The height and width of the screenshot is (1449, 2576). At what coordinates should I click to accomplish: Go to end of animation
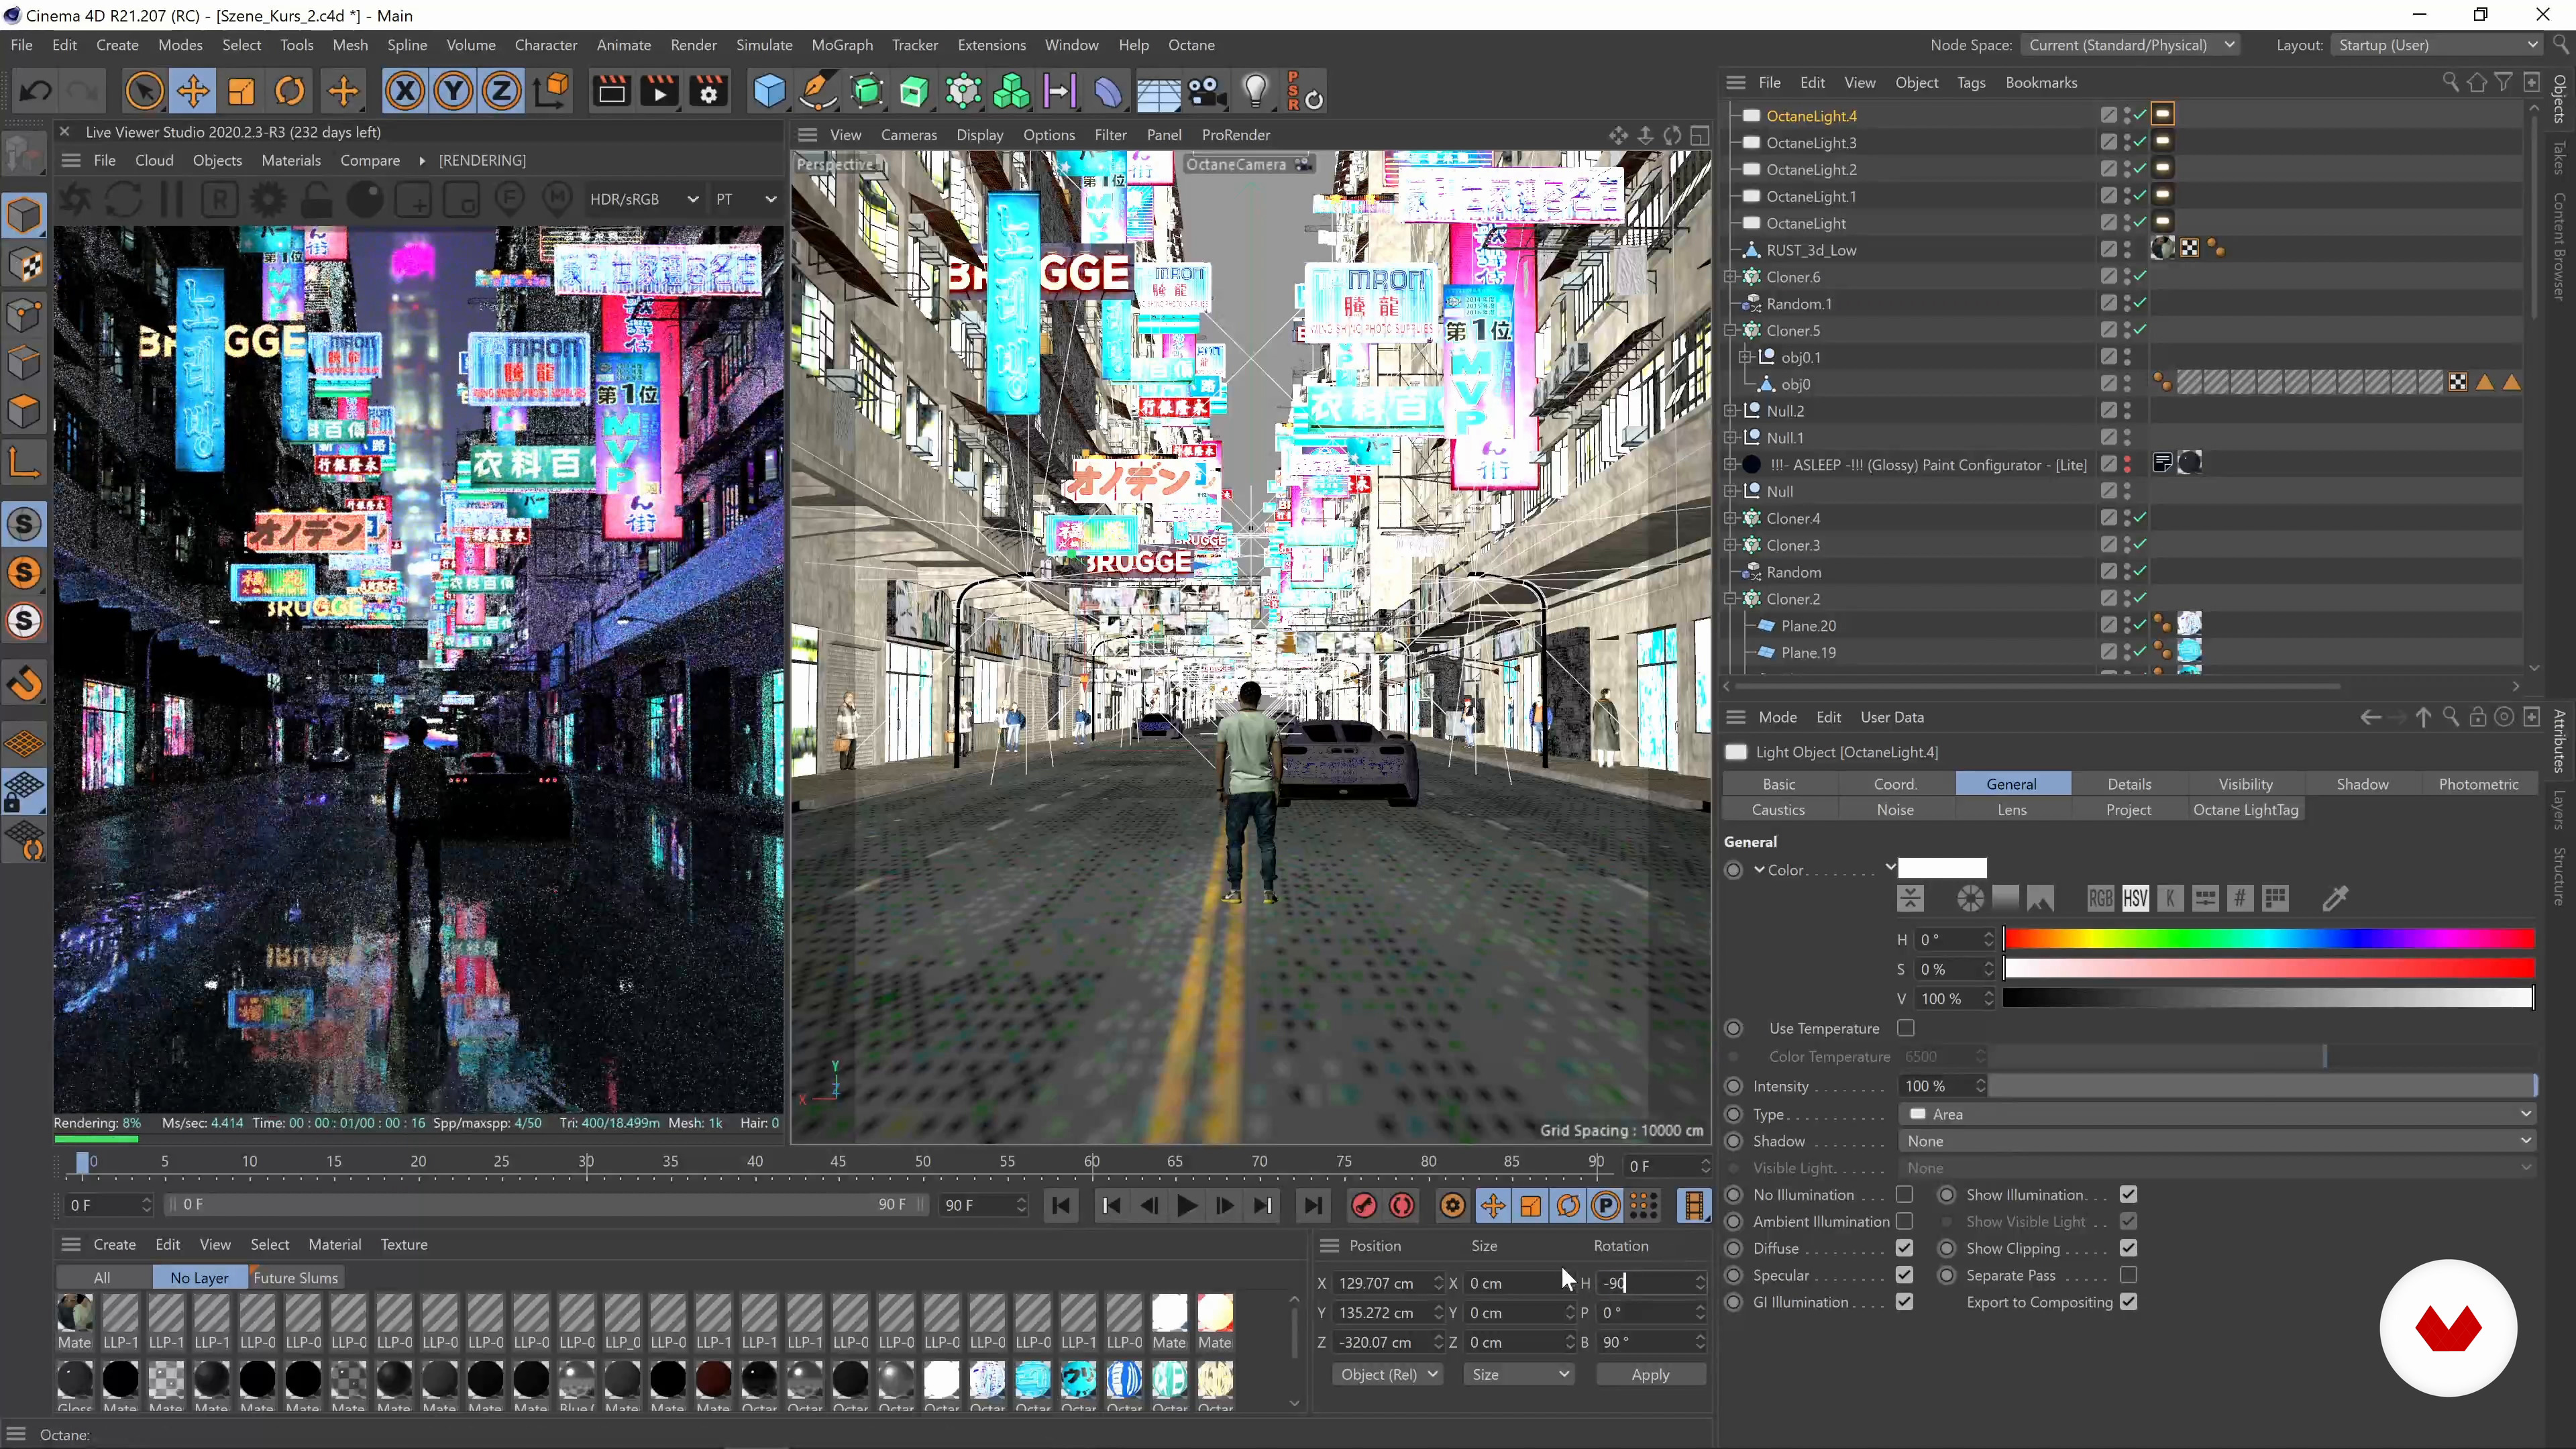click(x=1313, y=1206)
